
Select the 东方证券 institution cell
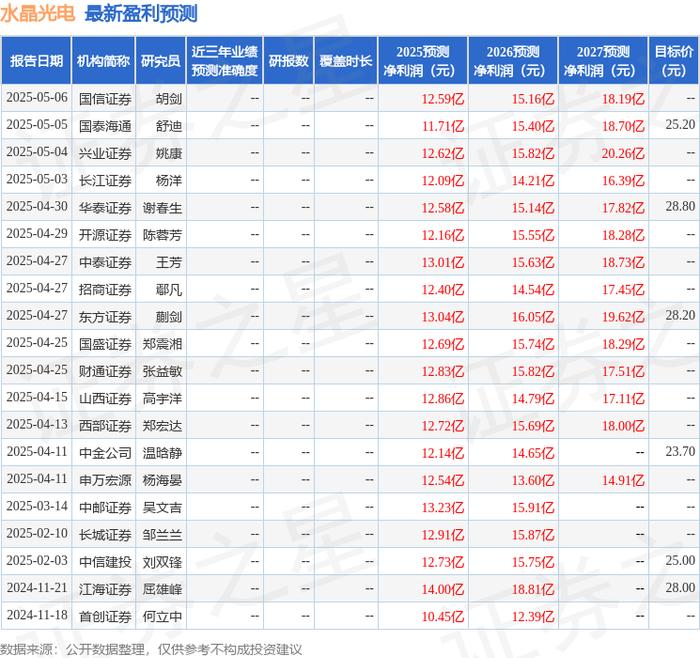click(x=105, y=317)
